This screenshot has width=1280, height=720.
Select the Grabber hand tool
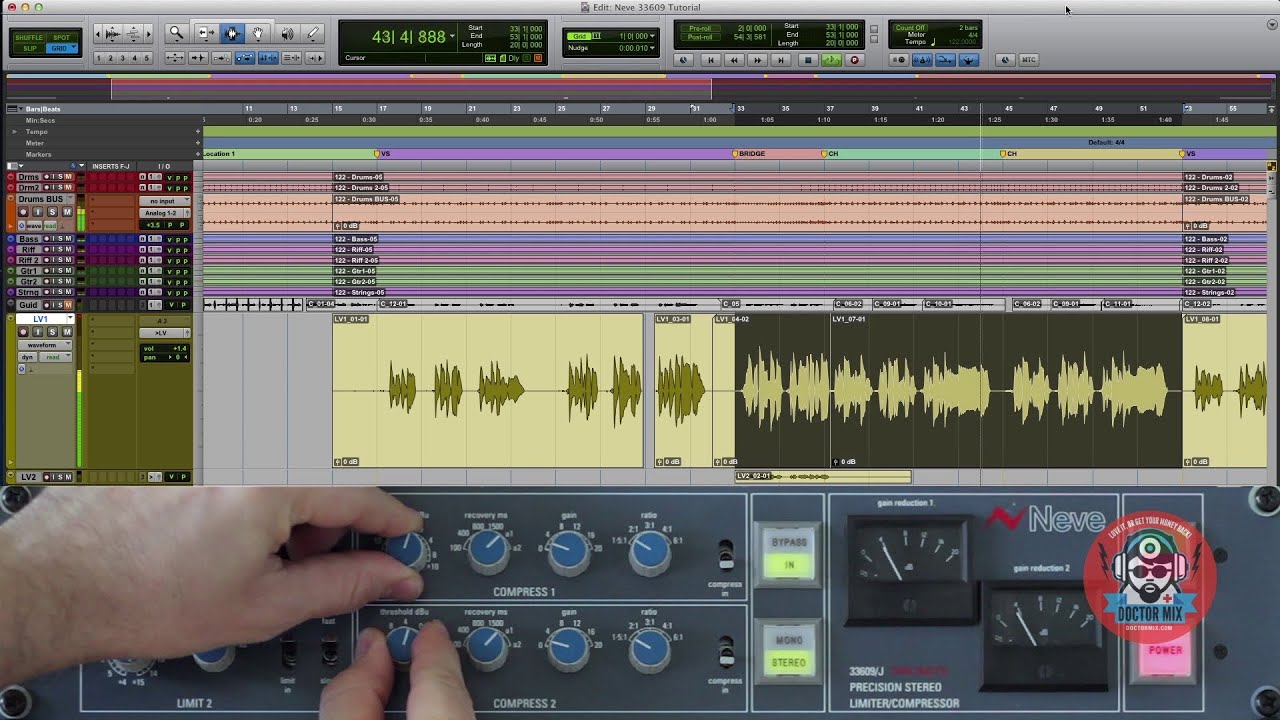click(x=258, y=33)
